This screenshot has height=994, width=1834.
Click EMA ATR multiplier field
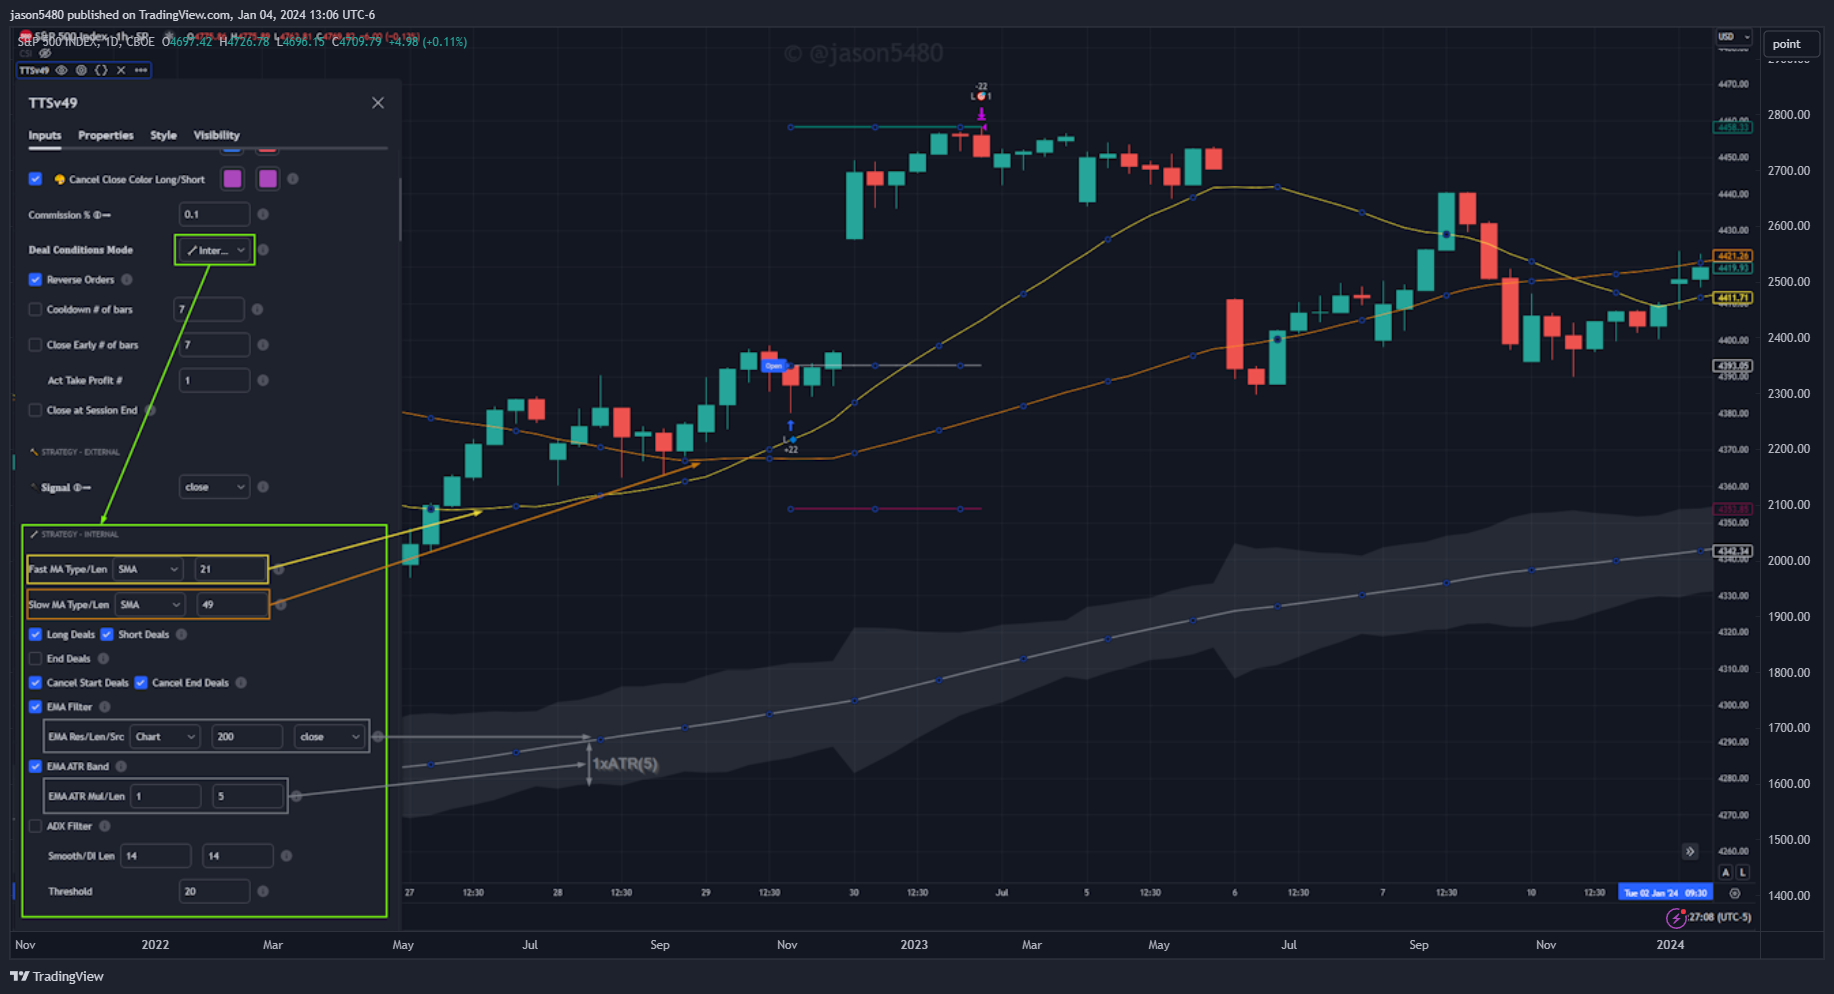coord(166,797)
